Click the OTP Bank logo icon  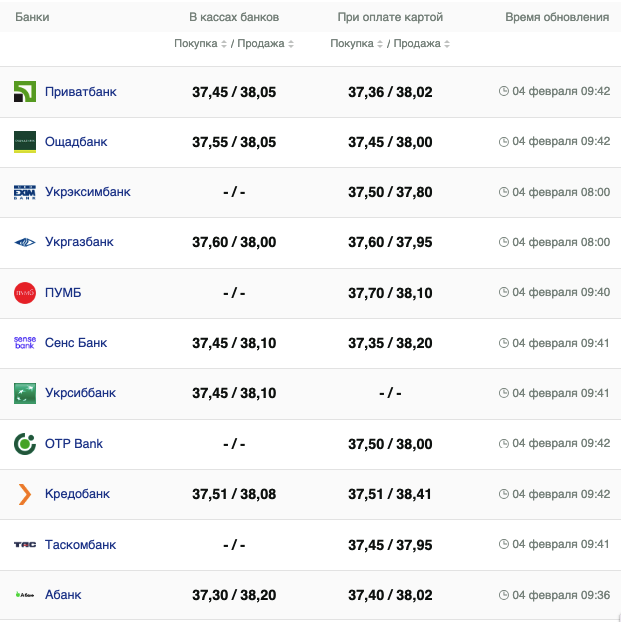[x=25, y=443]
